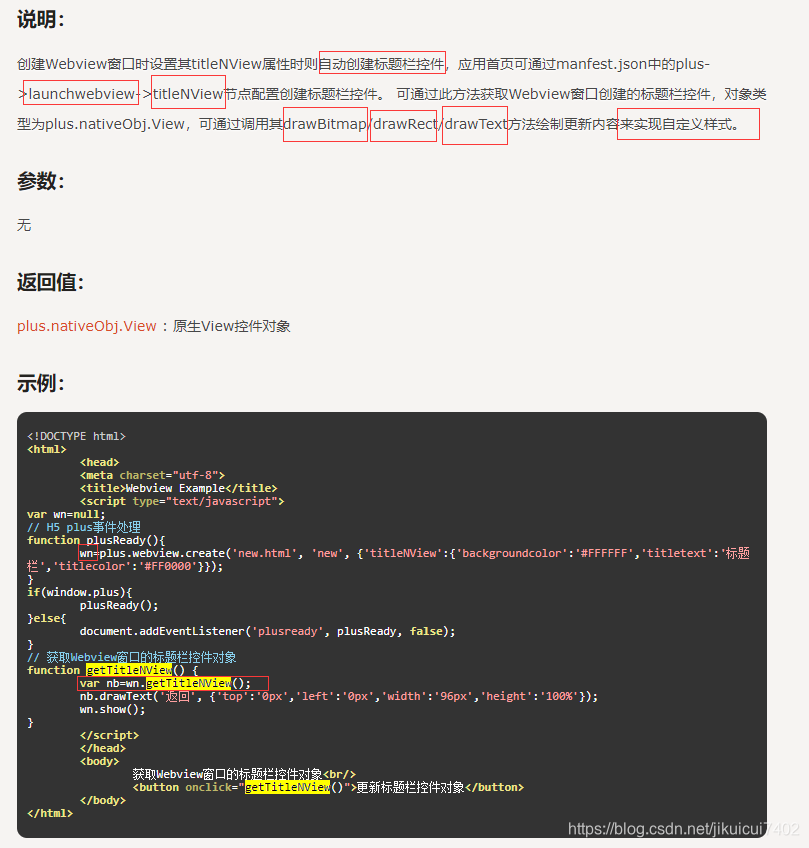Click the document.addEventListener code line
This screenshot has height=848, width=809.
point(268,631)
